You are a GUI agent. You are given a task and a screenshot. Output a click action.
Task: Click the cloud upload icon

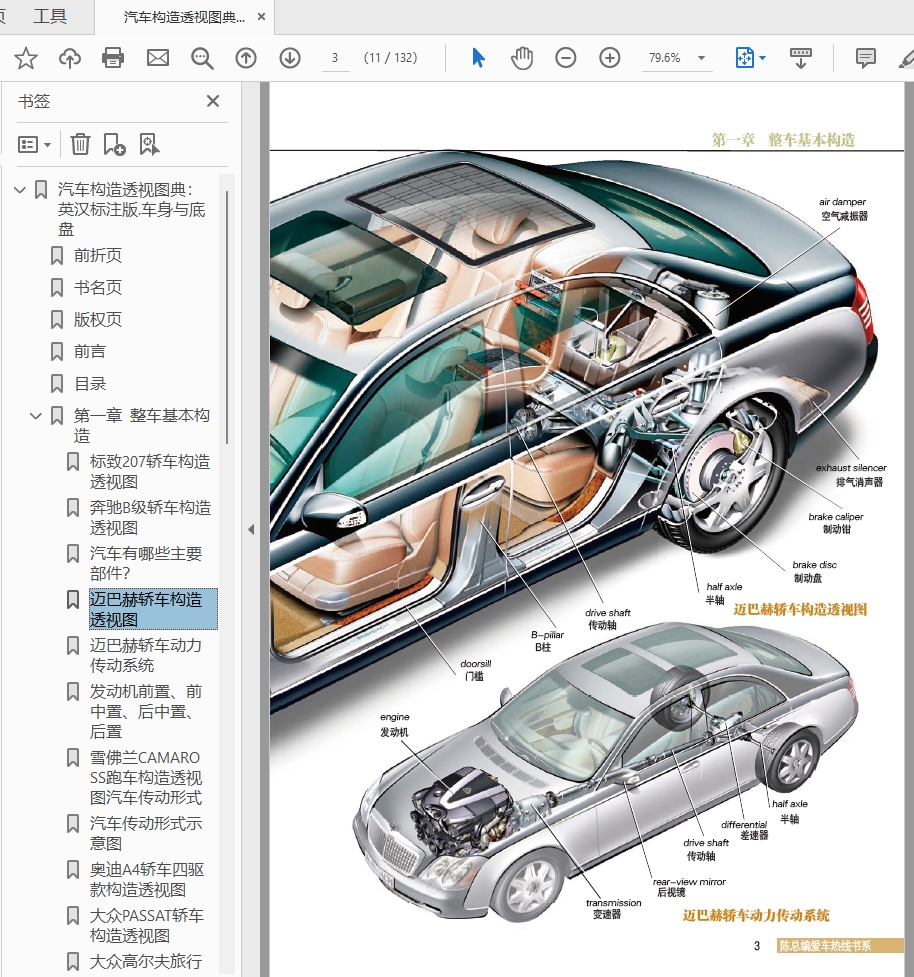pos(70,58)
